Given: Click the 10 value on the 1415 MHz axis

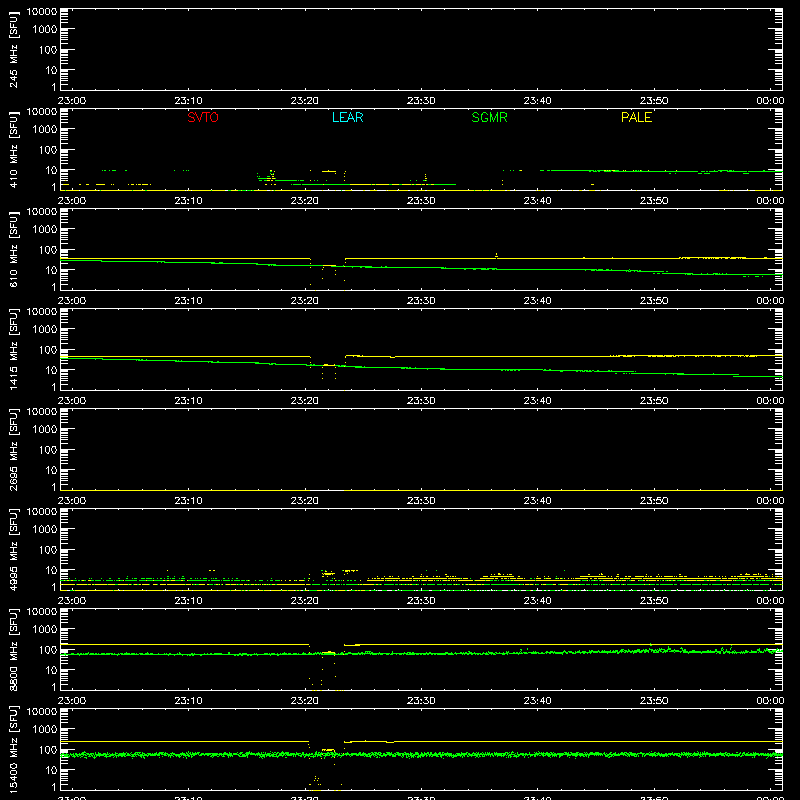Looking at the screenshot, I should tap(51, 370).
